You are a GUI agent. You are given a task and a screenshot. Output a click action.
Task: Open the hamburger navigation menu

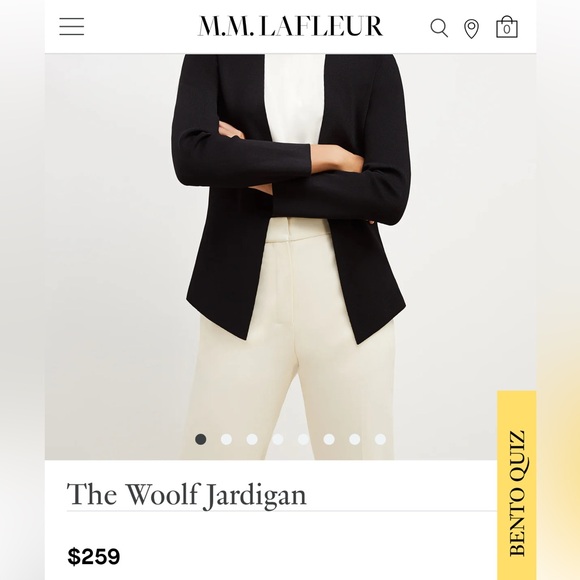click(72, 27)
